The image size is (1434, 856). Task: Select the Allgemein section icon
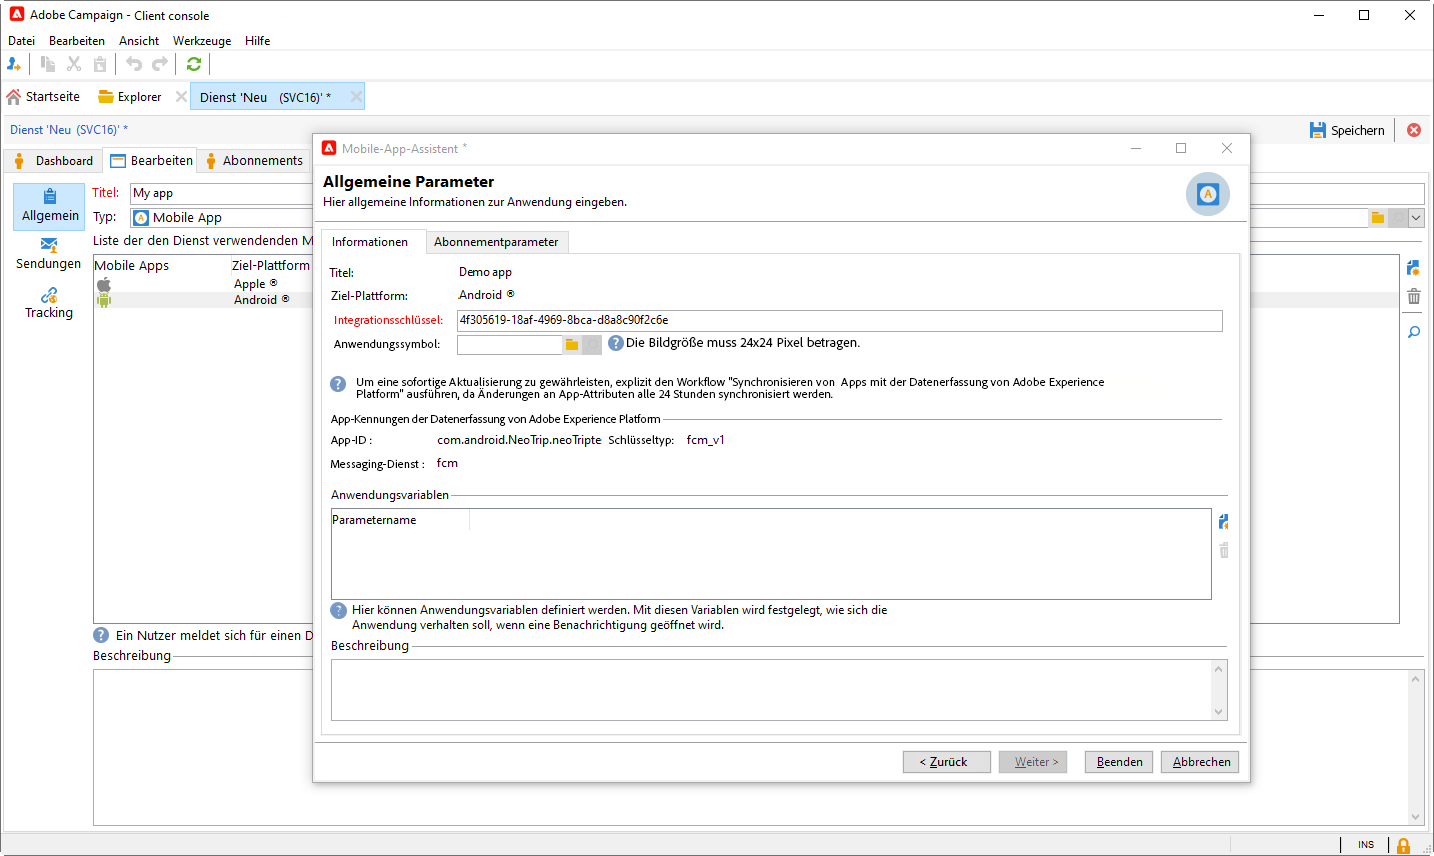[x=49, y=206]
